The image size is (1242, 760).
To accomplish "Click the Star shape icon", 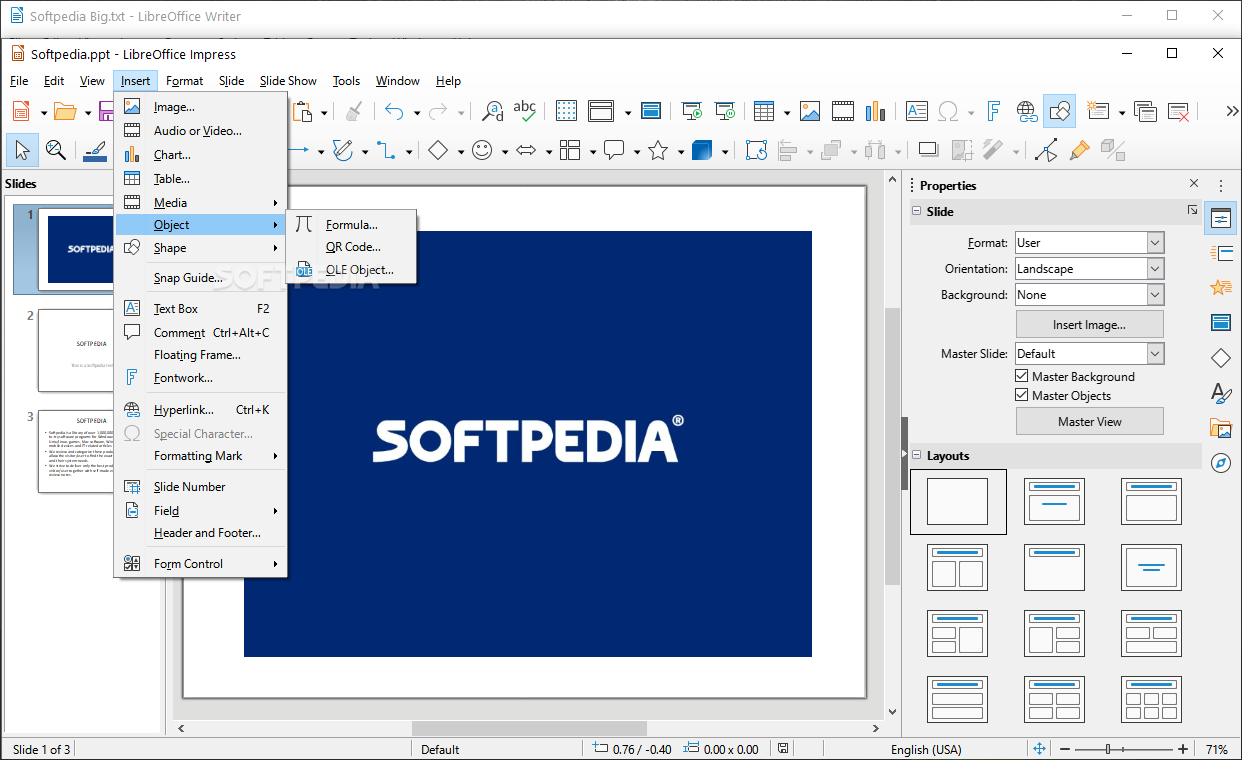I will click(658, 150).
